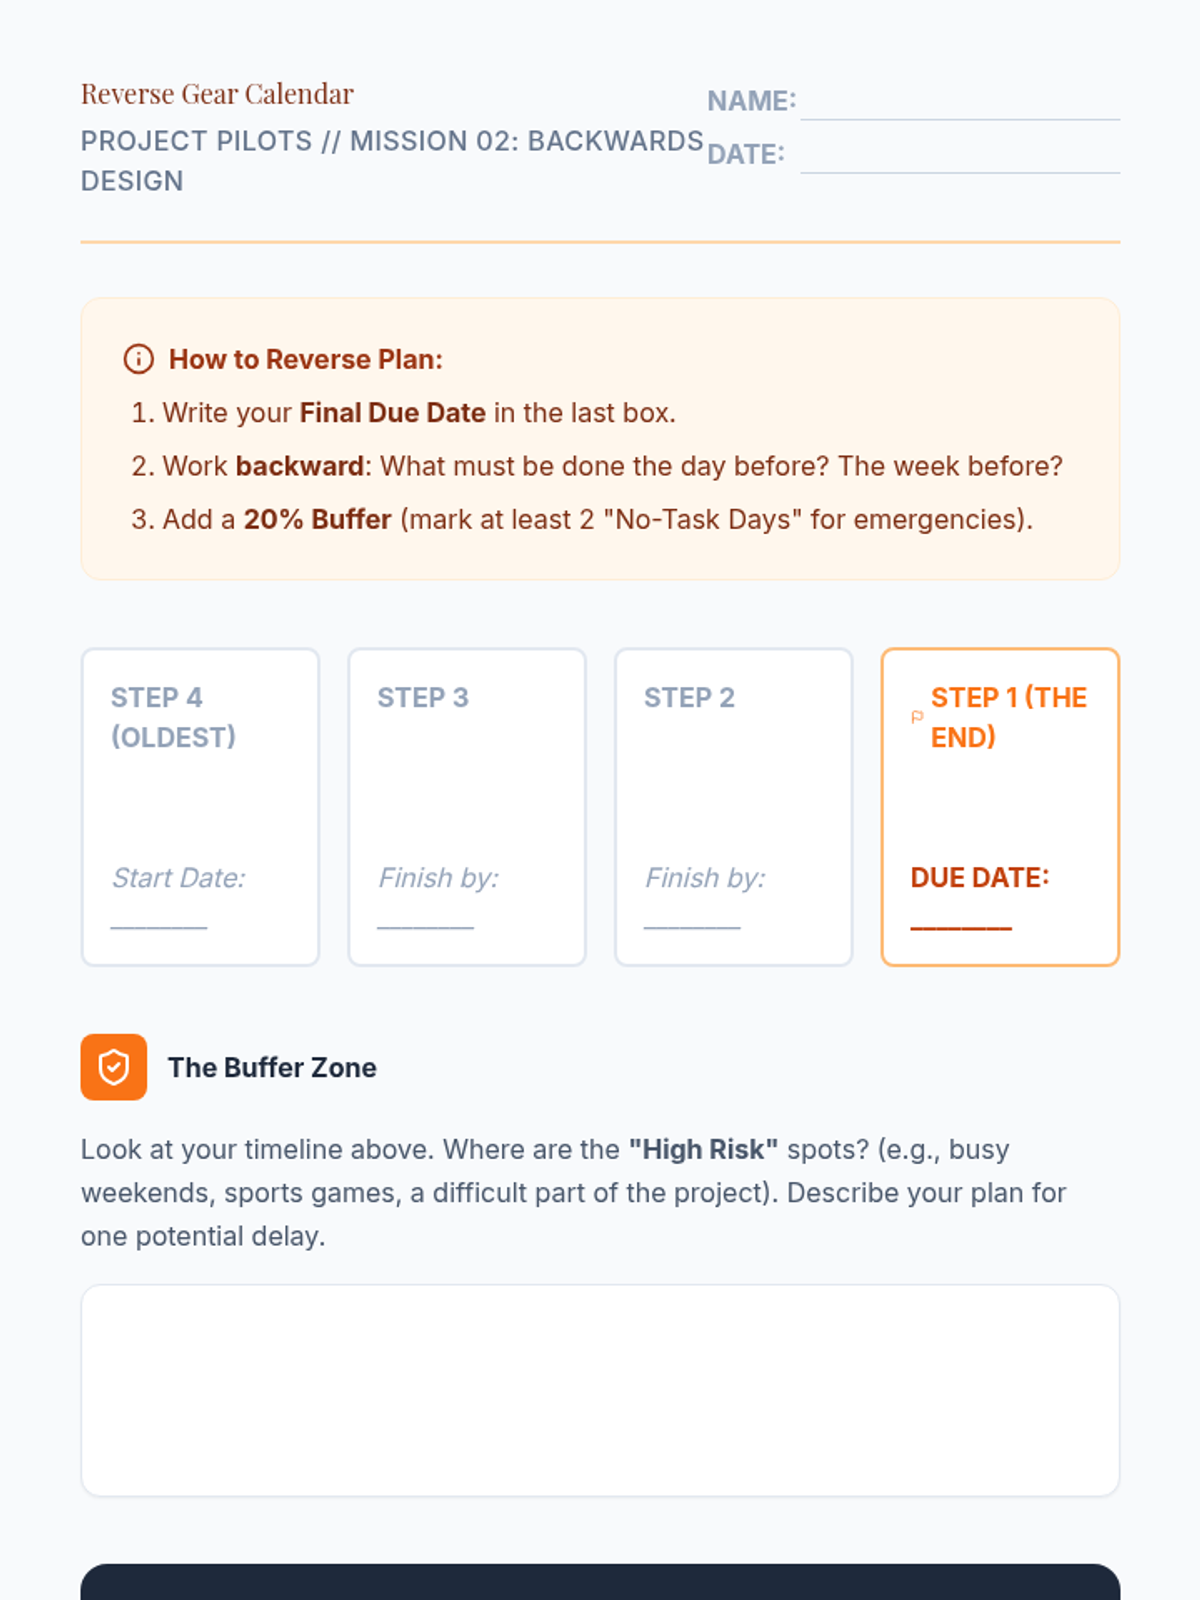Viewport: 1200px width, 1600px height.
Task: Click the Finish by blank in Step 3
Action: pos(425,918)
